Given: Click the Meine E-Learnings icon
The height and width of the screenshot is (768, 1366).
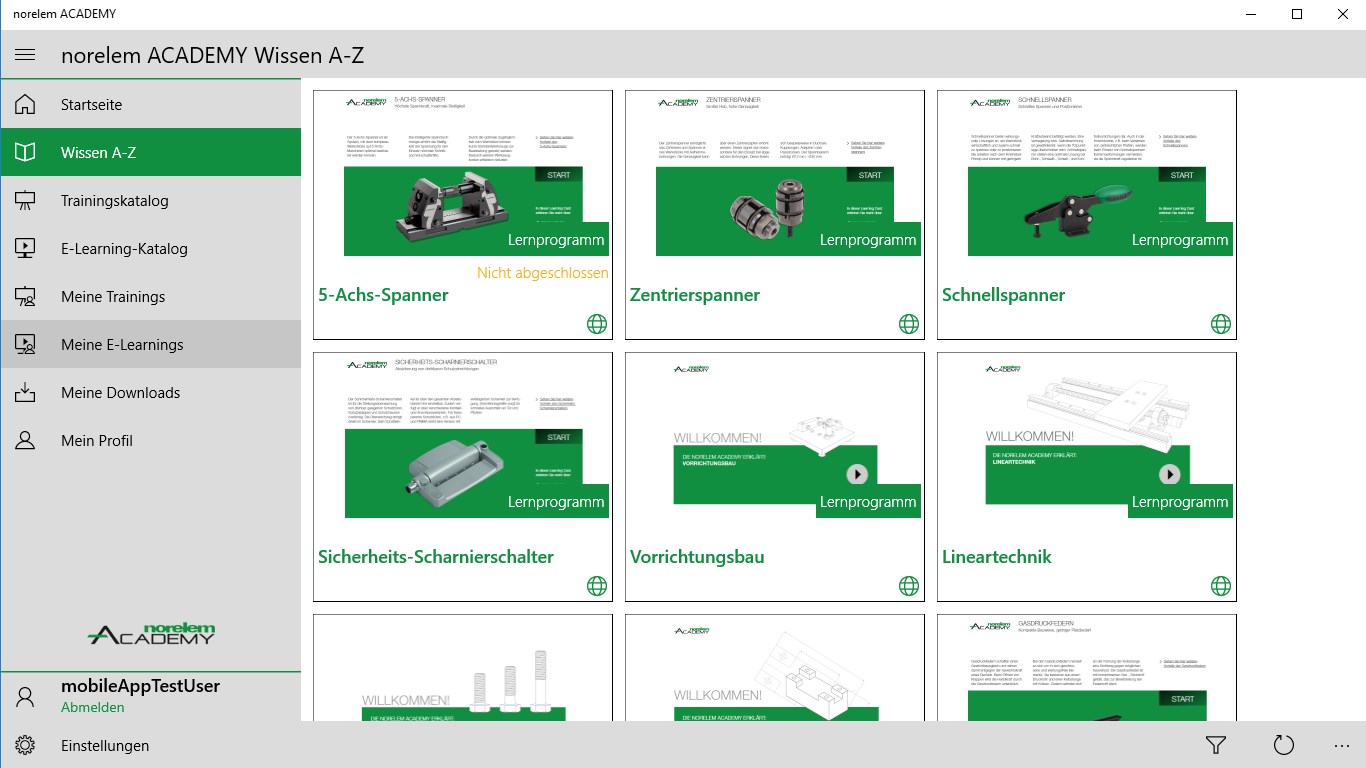Looking at the screenshot, I should pyautogui.click(x=25, y=344).
